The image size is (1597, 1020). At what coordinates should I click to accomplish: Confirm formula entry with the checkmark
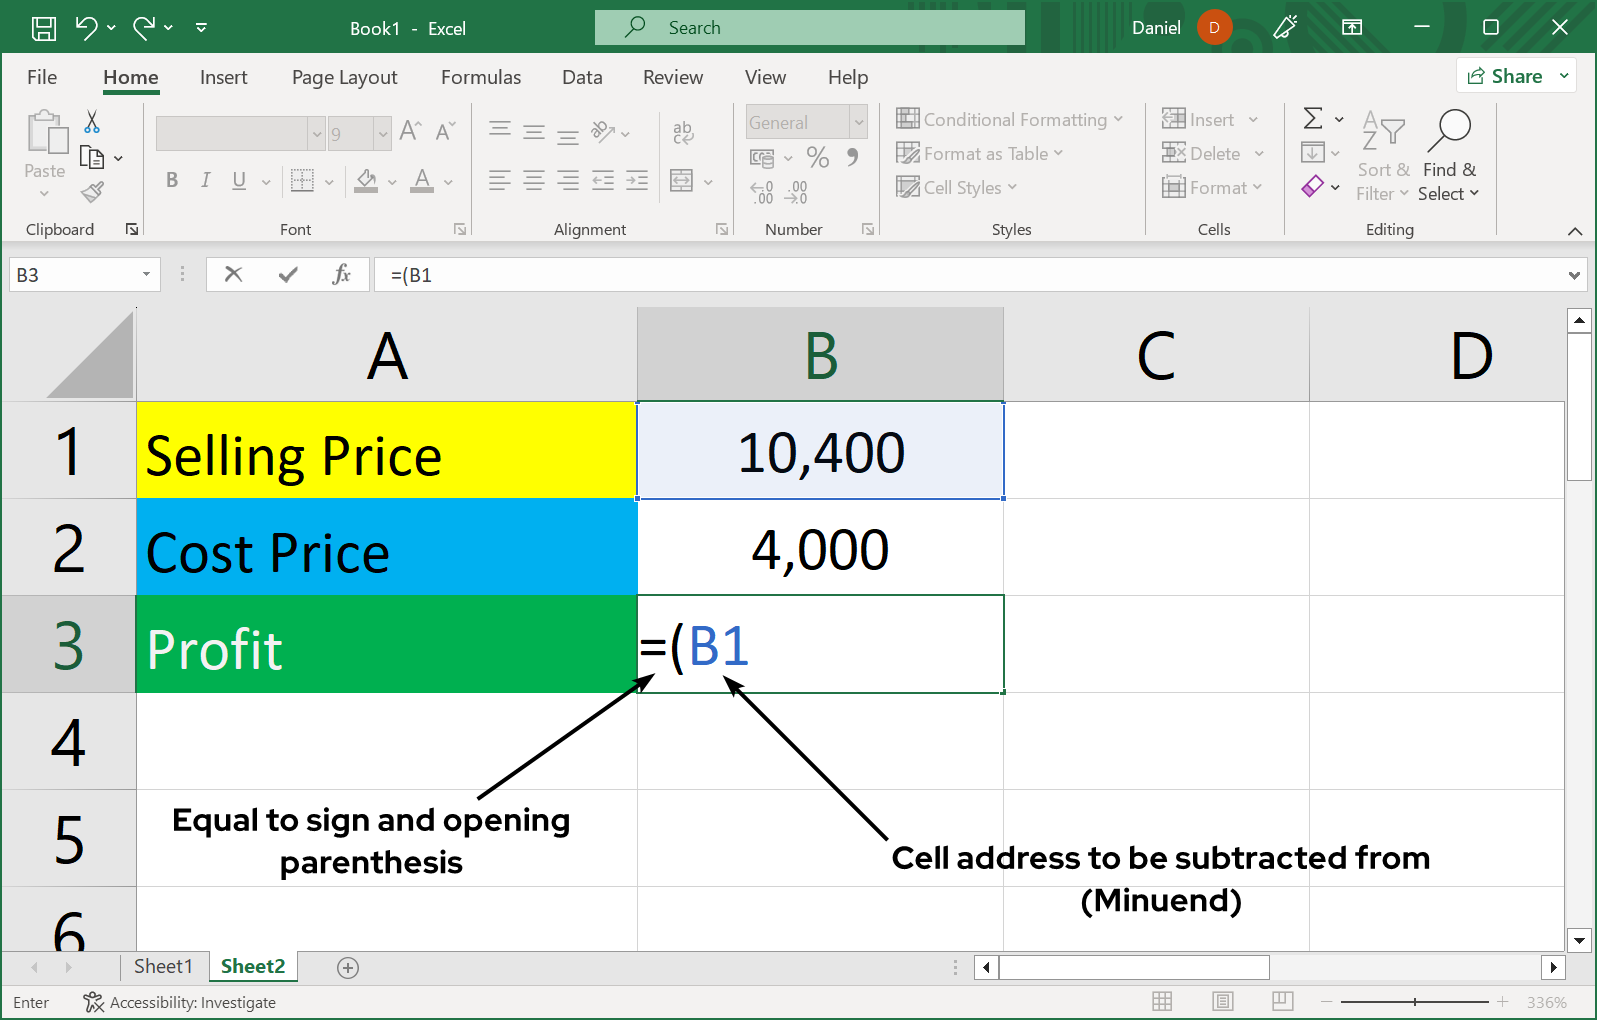point(288,274)
